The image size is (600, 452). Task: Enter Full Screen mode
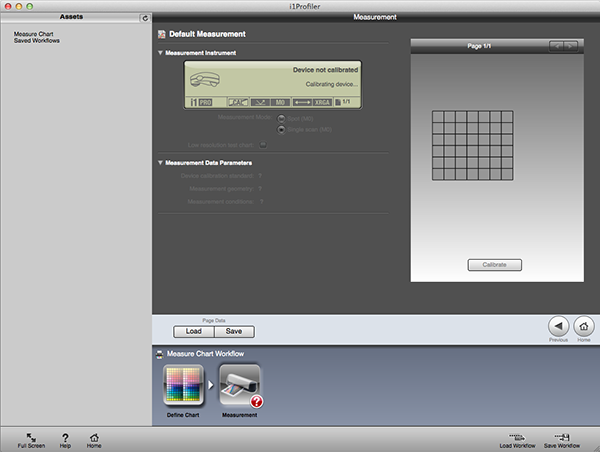pos(31,441)
